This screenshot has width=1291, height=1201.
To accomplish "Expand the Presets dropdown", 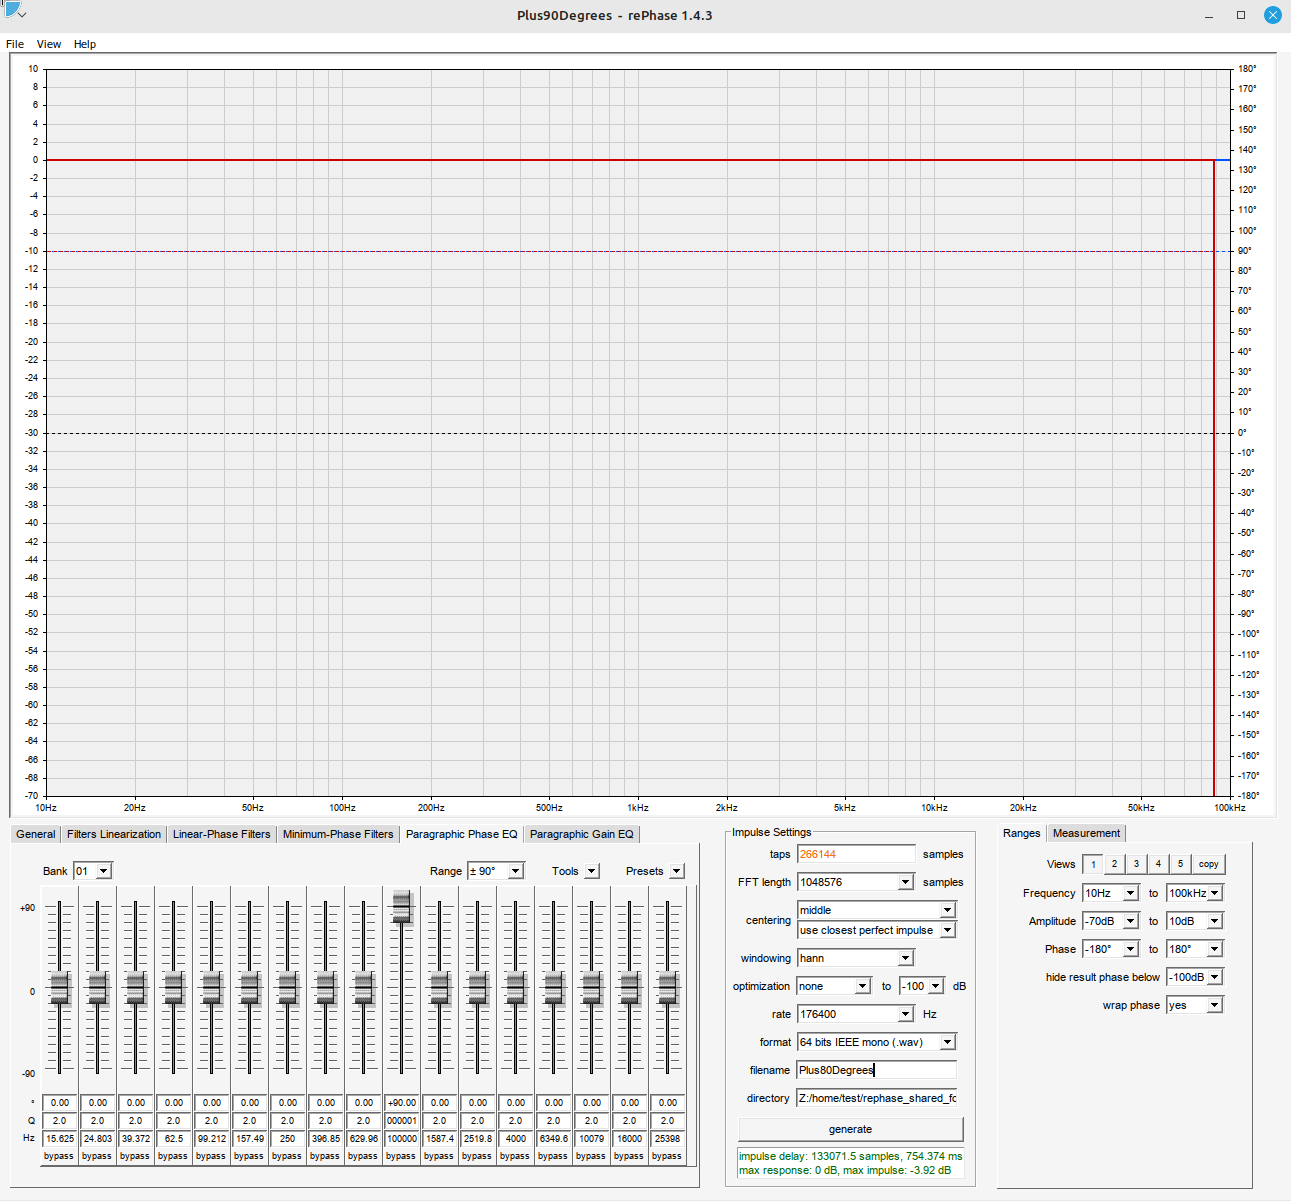I will click(x=676, y=871).
